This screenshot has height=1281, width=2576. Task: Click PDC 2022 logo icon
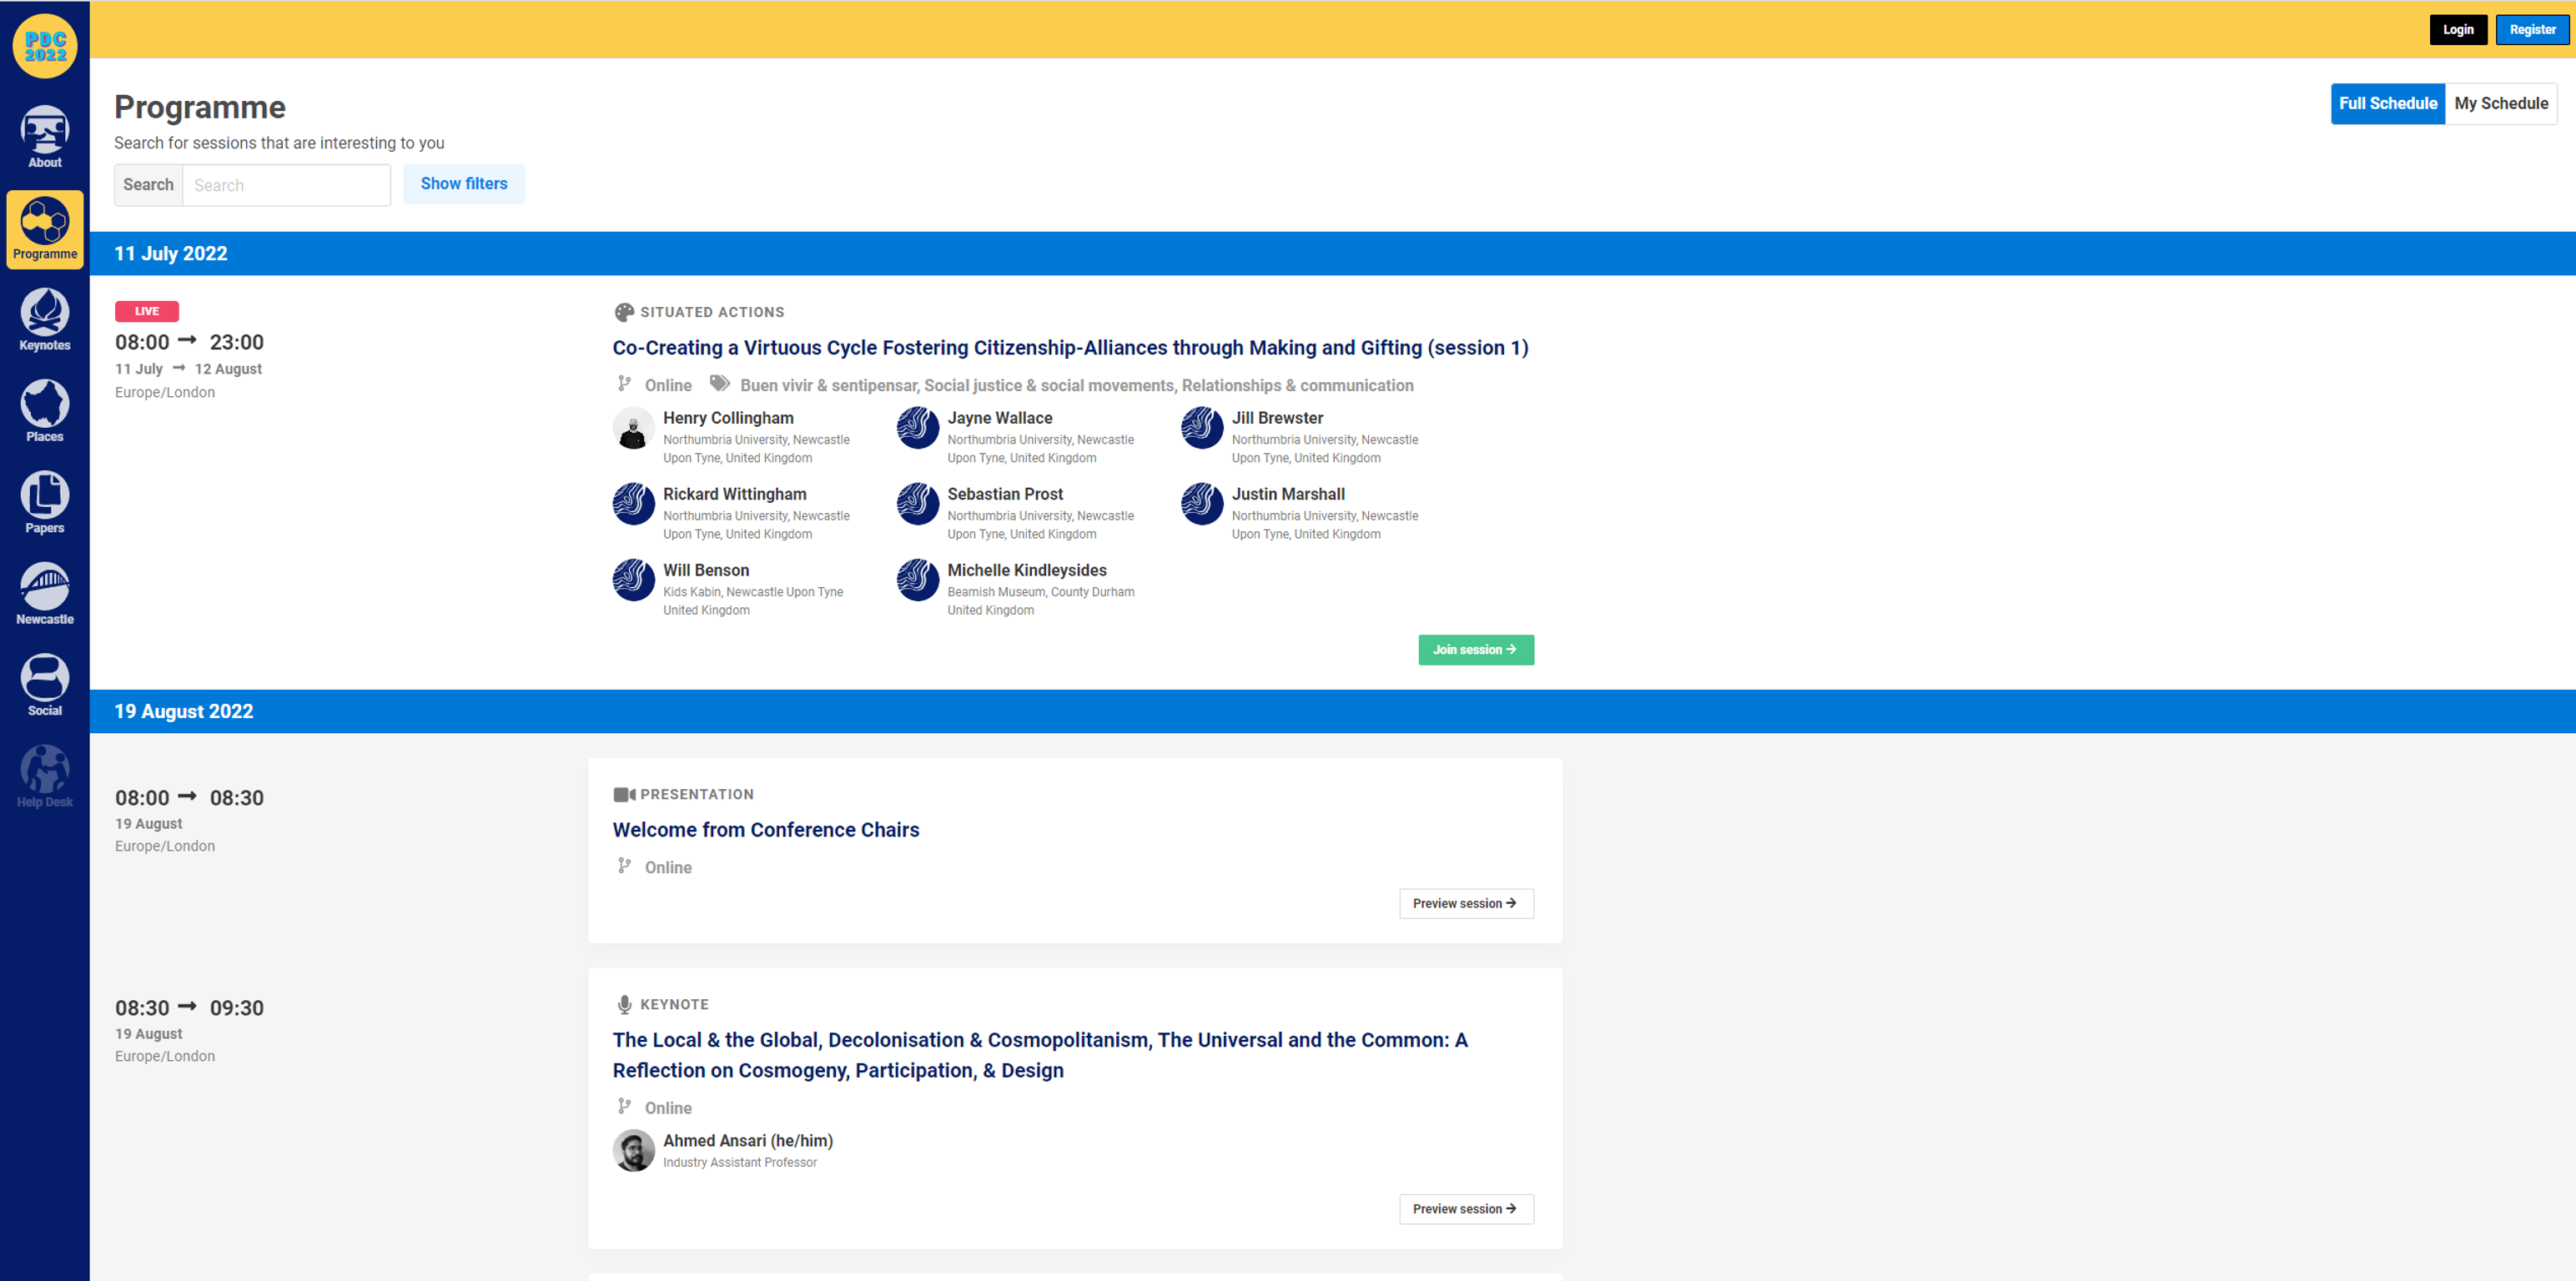point(44,44)
